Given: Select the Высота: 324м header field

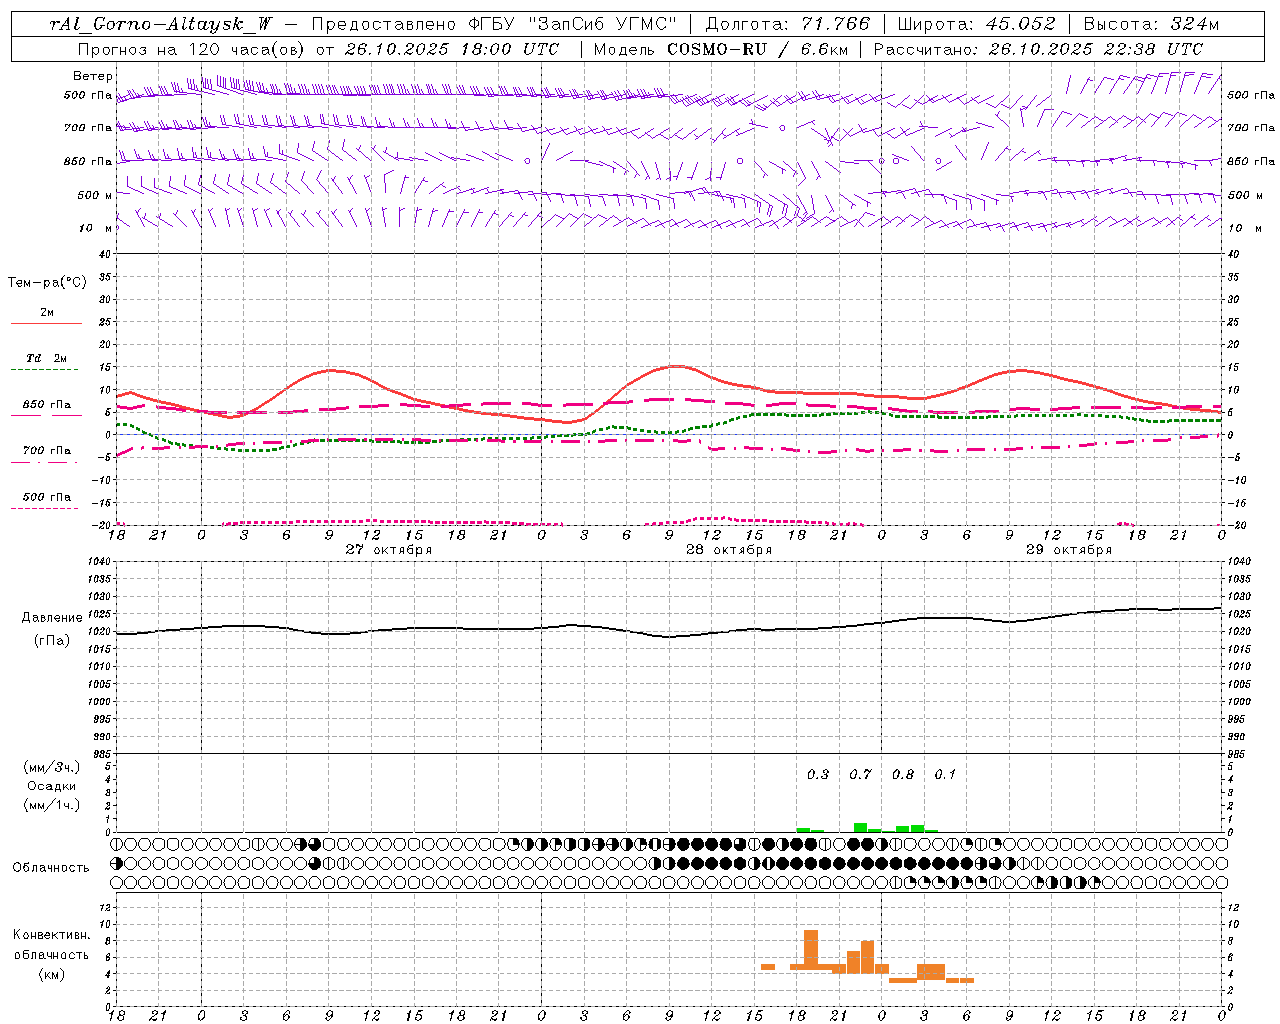Looking at the screenshot, I should (x=1152, y=25).
